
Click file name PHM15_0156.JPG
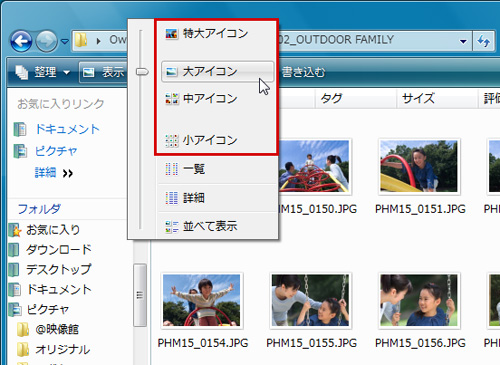(x=420, y=343)
